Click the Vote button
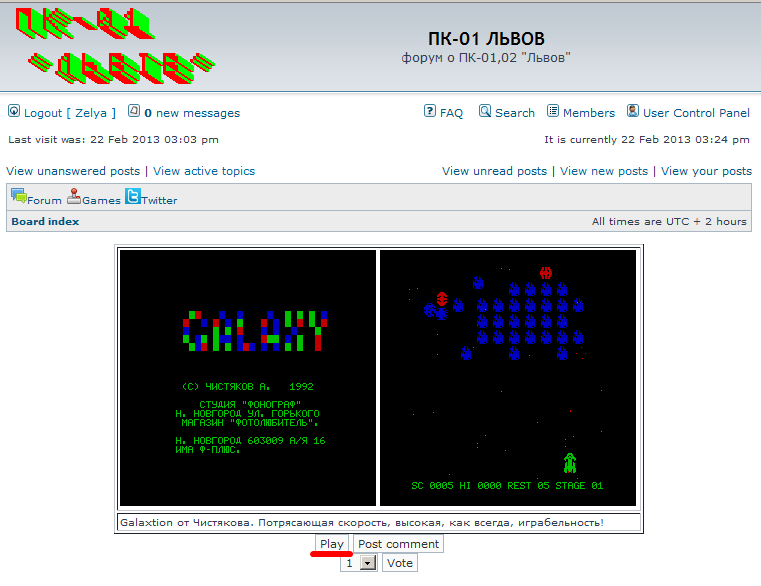 tap(400, 563)
